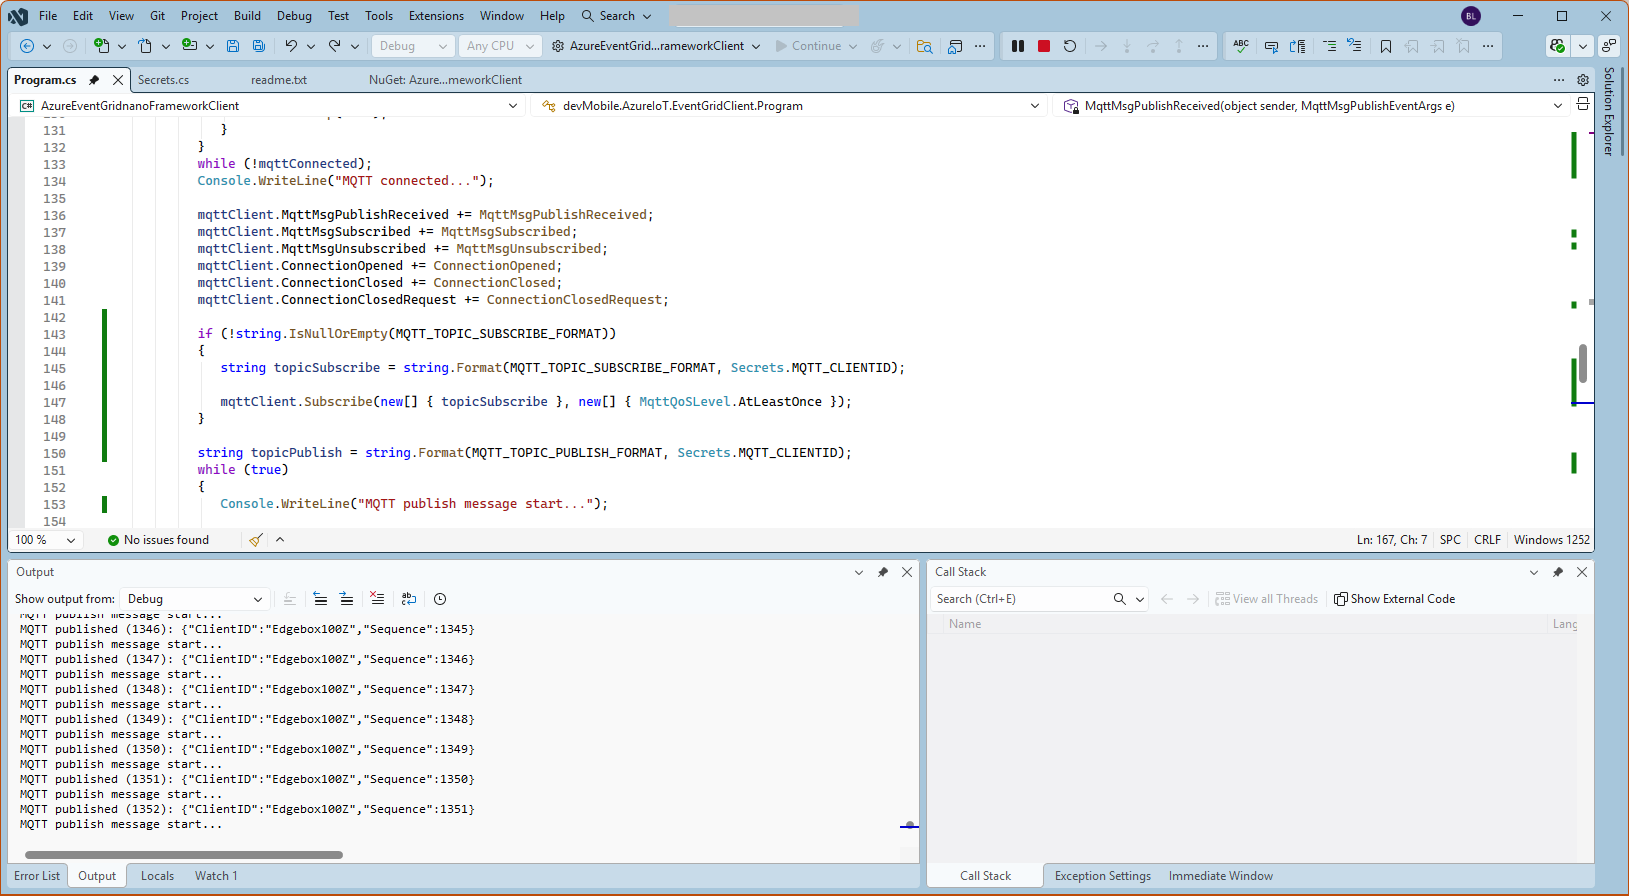Click the 'No issues found' status indicator

[158, 540]
